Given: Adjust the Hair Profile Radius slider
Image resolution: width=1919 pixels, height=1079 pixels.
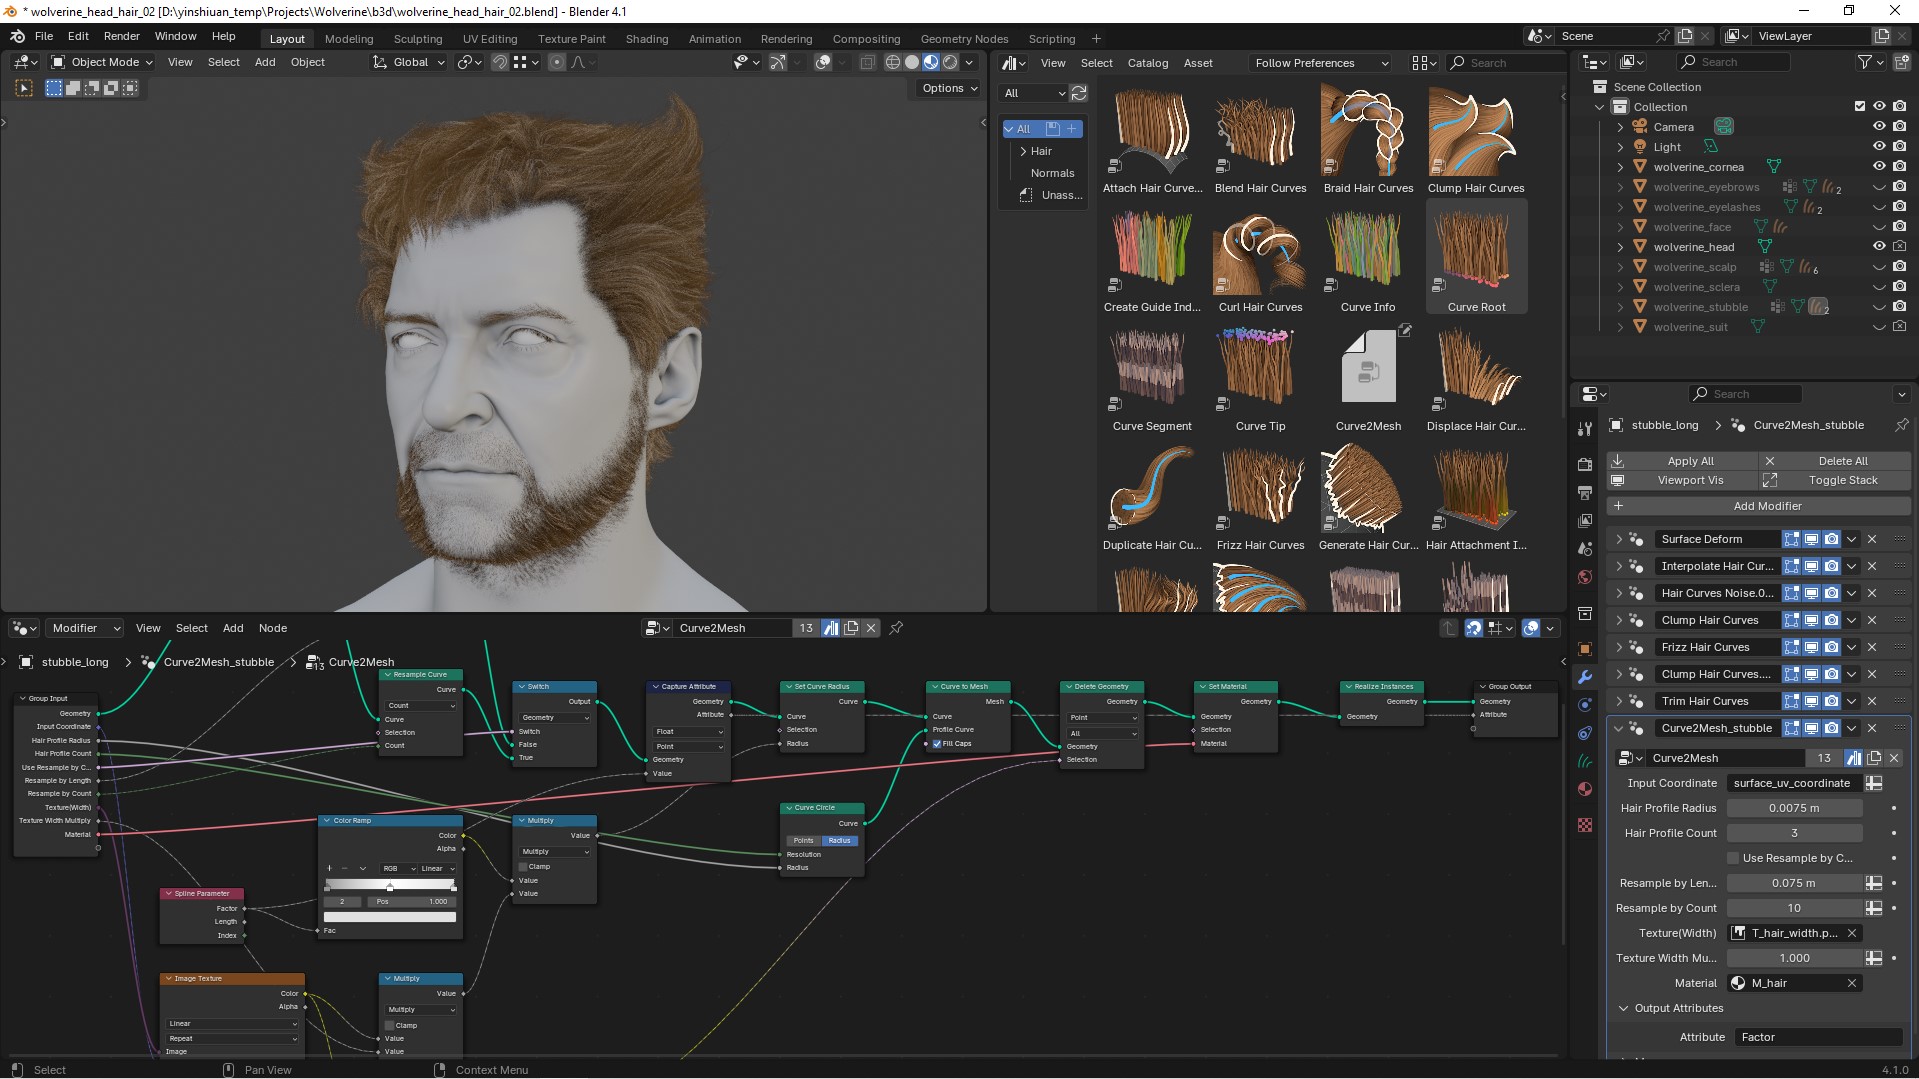Looking at the screenshot, I should tap(1795, 808).
